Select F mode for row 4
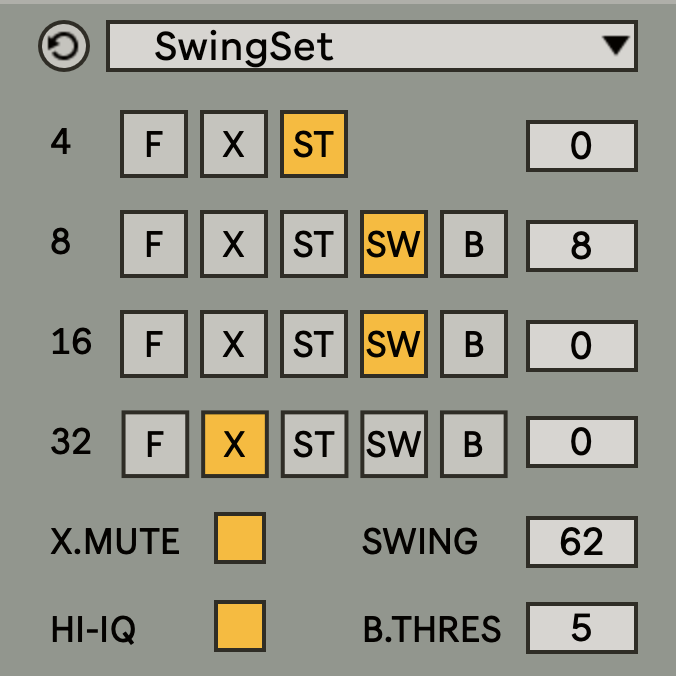 (153, 145)
